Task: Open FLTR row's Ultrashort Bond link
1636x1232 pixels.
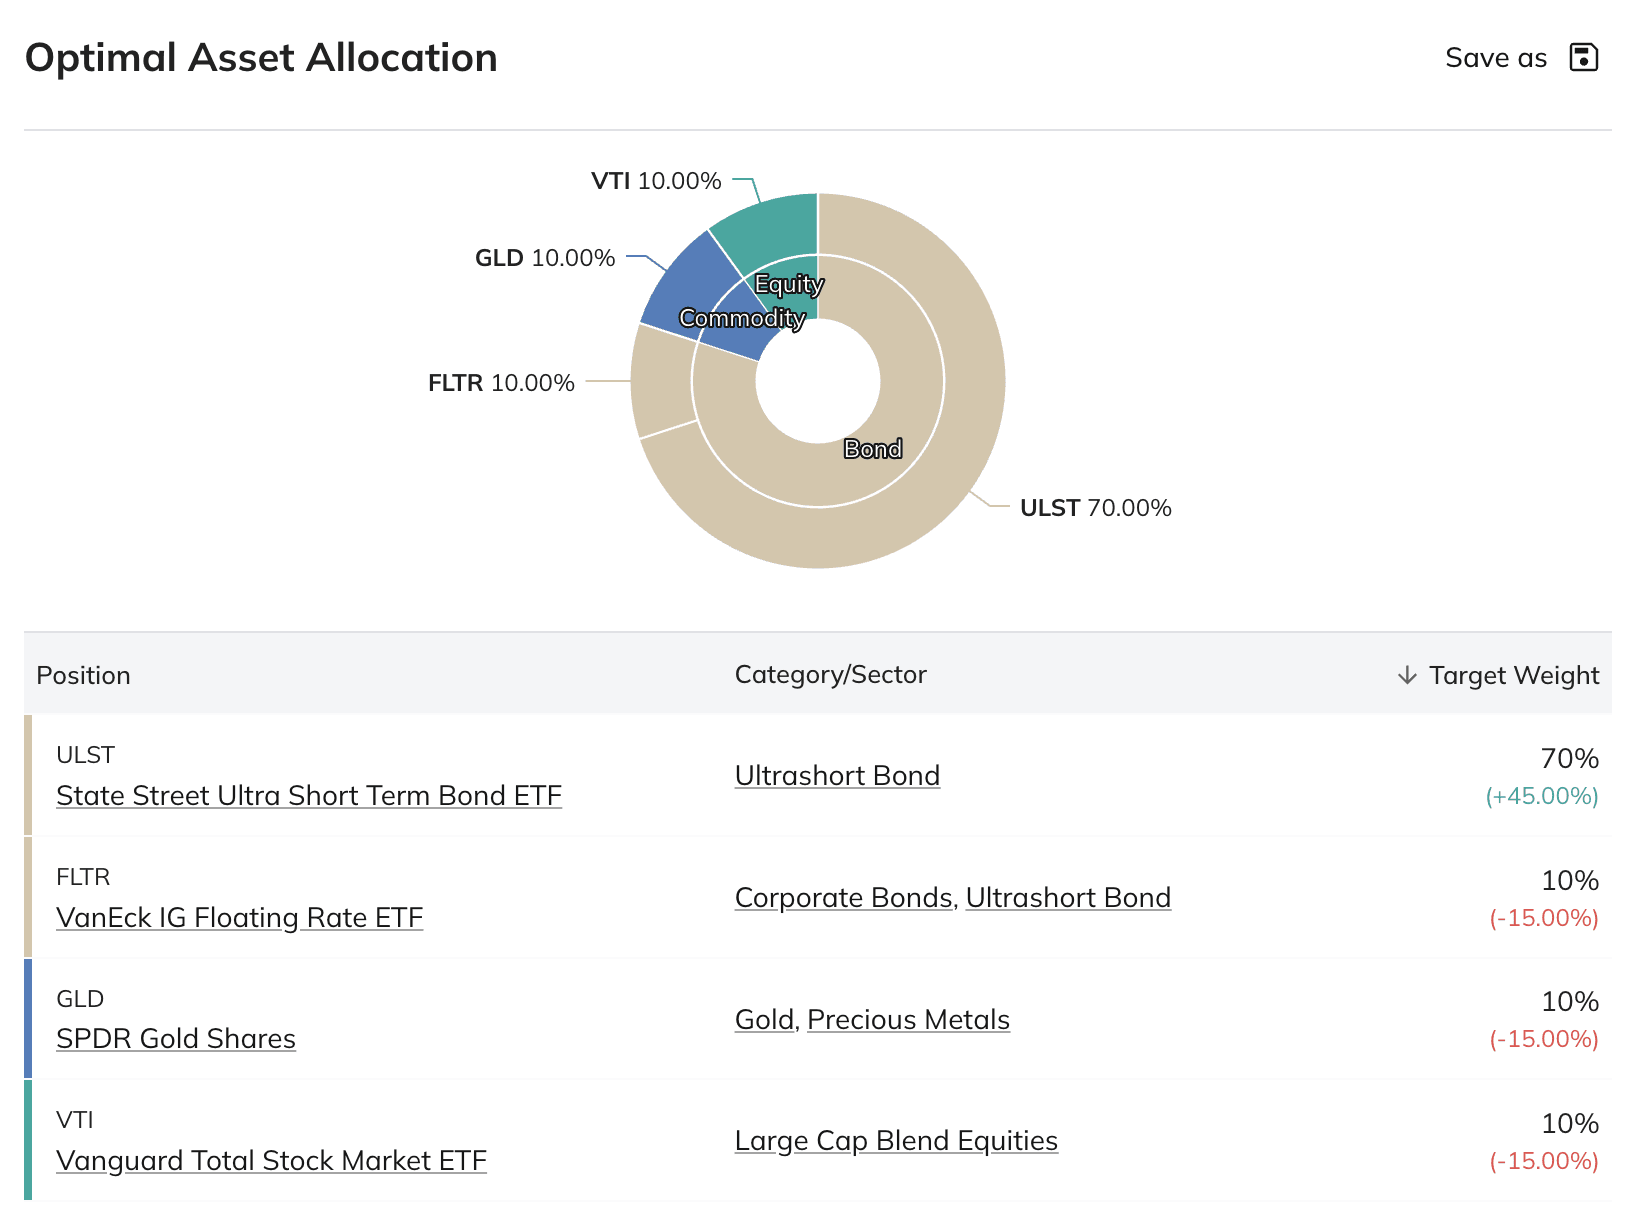Action: tap(1068, 898)
